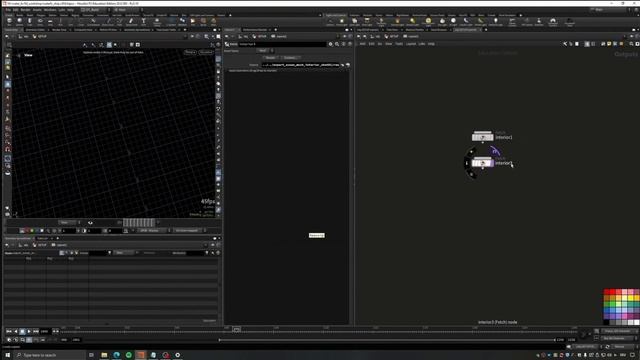The width and height of the screenshot is (640, 360).
Task: Toggle real time playback
Action: tap(9, 340)
